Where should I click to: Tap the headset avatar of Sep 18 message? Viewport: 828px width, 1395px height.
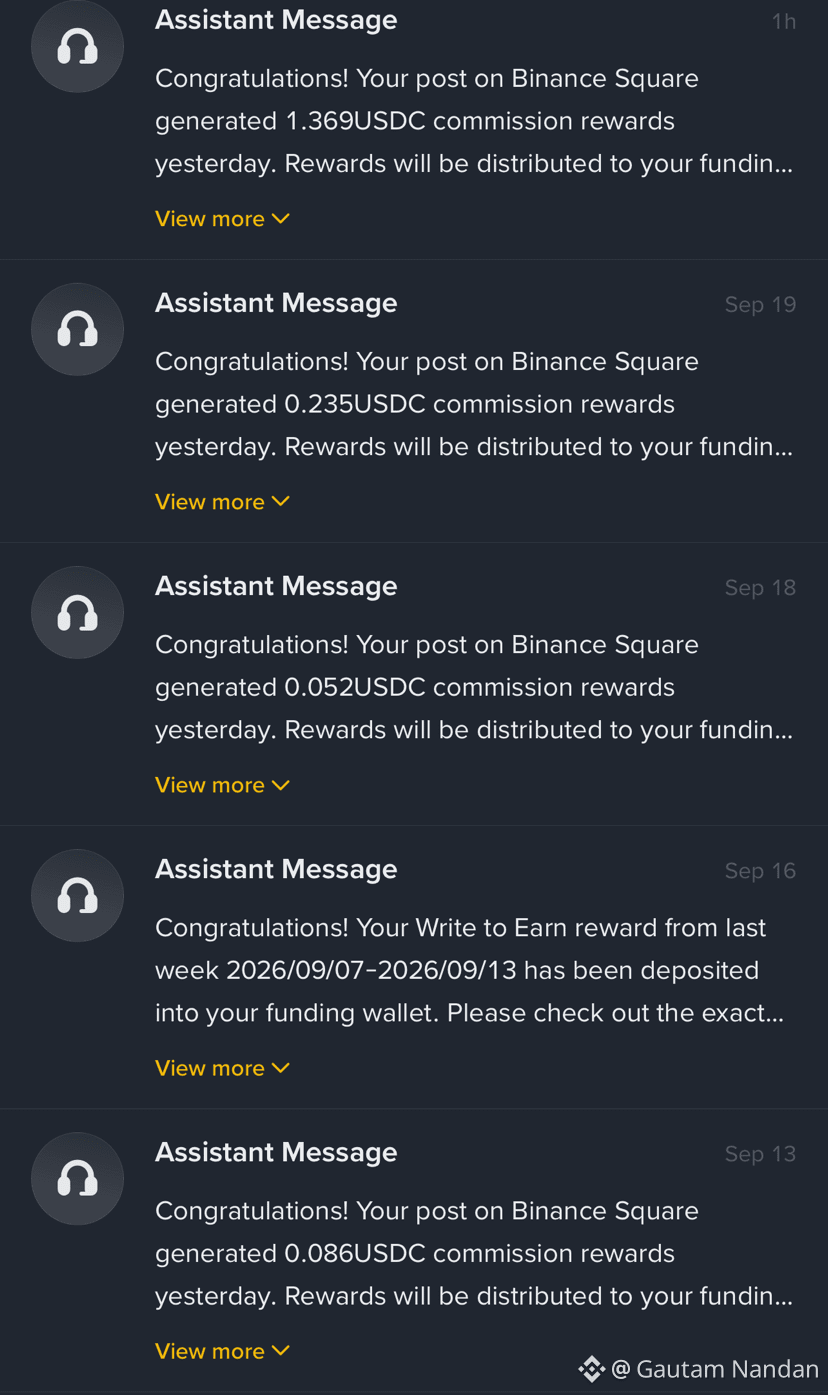click(77, 612)
